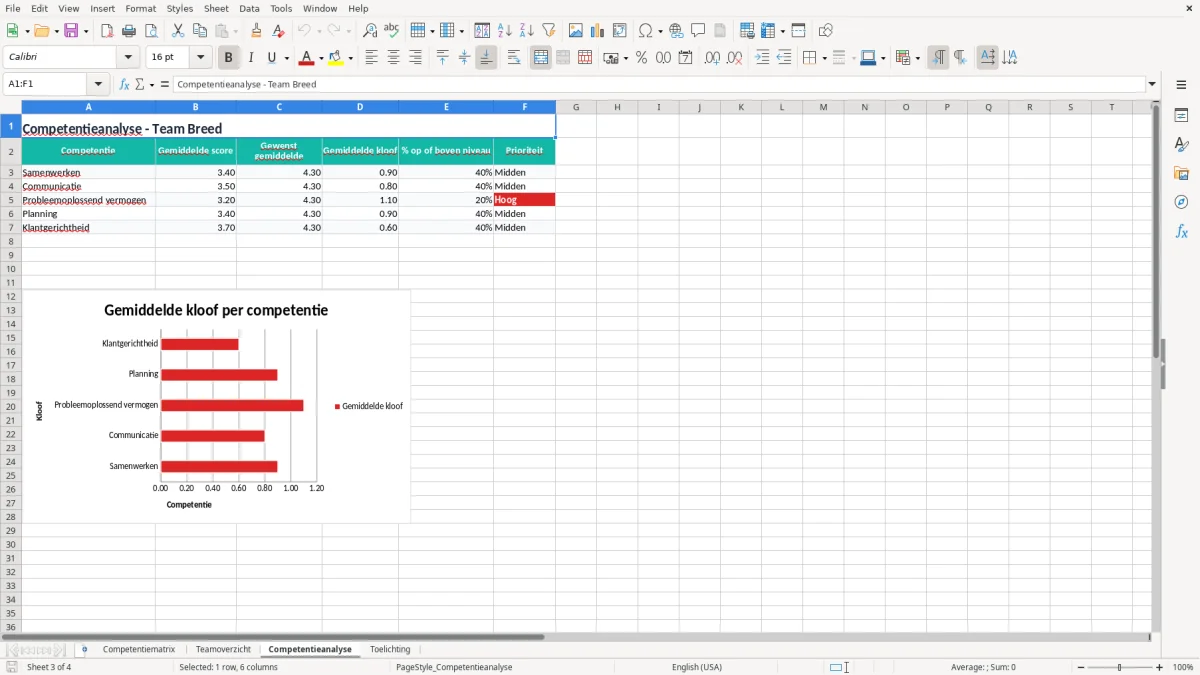The width and height of the screenshot is (1200, 675).
Task: Open the borders dropdown arrow
Action: [x=823, y=58]
